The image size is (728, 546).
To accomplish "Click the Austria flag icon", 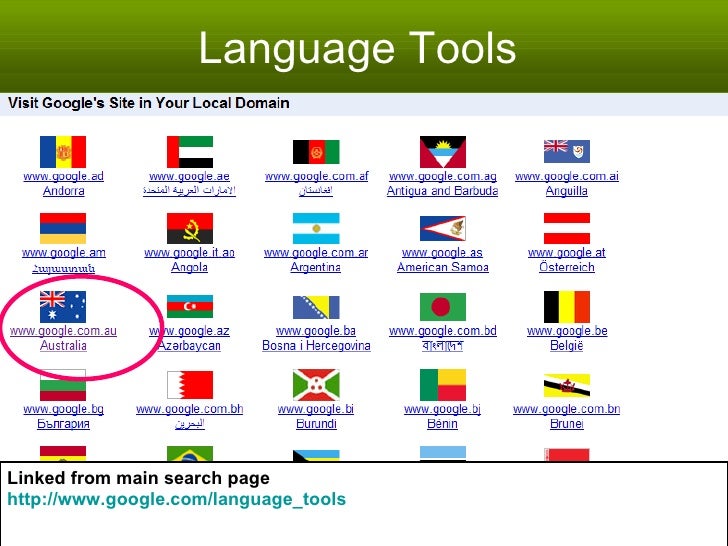I will (567, 228).
